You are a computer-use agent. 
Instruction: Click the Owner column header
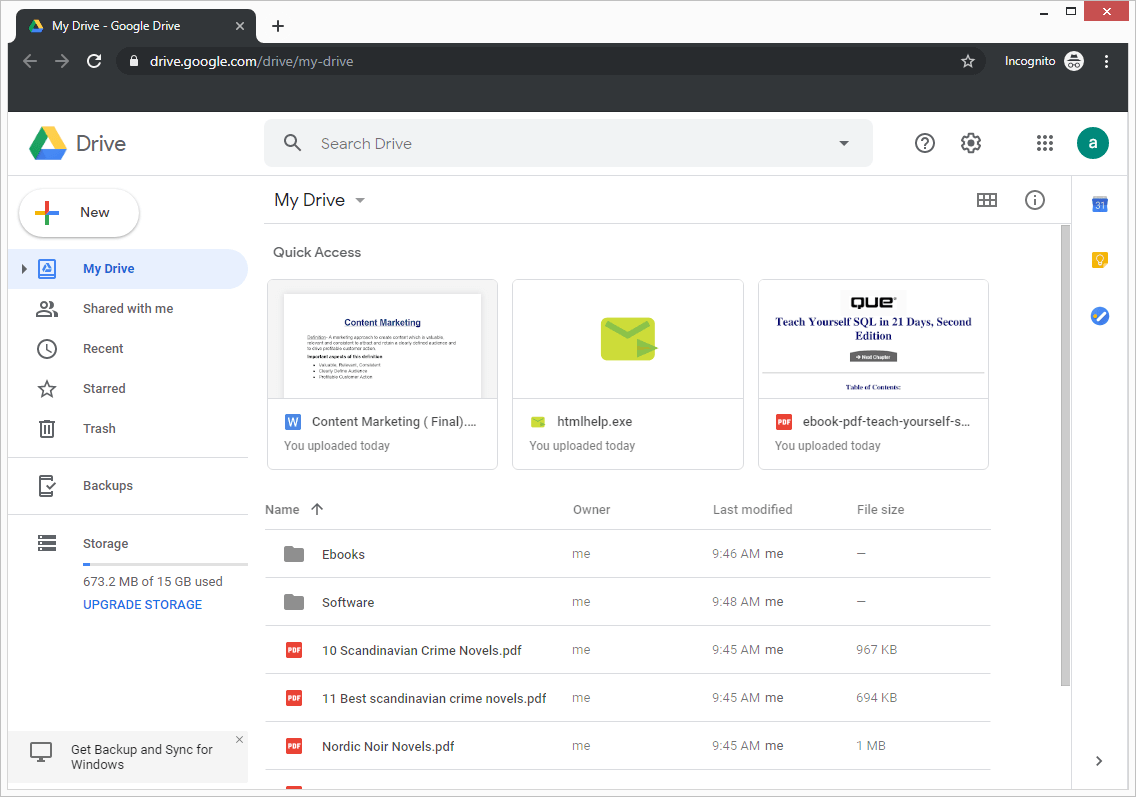(x=592, y=509)
